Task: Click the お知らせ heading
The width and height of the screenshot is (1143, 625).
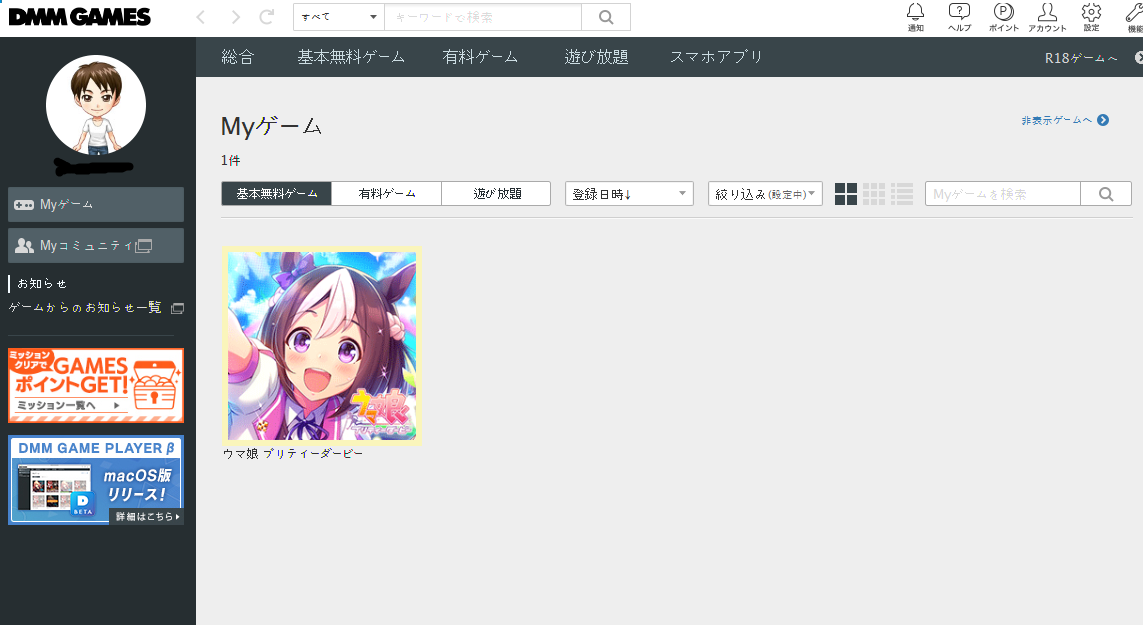Action: (42, 283)
